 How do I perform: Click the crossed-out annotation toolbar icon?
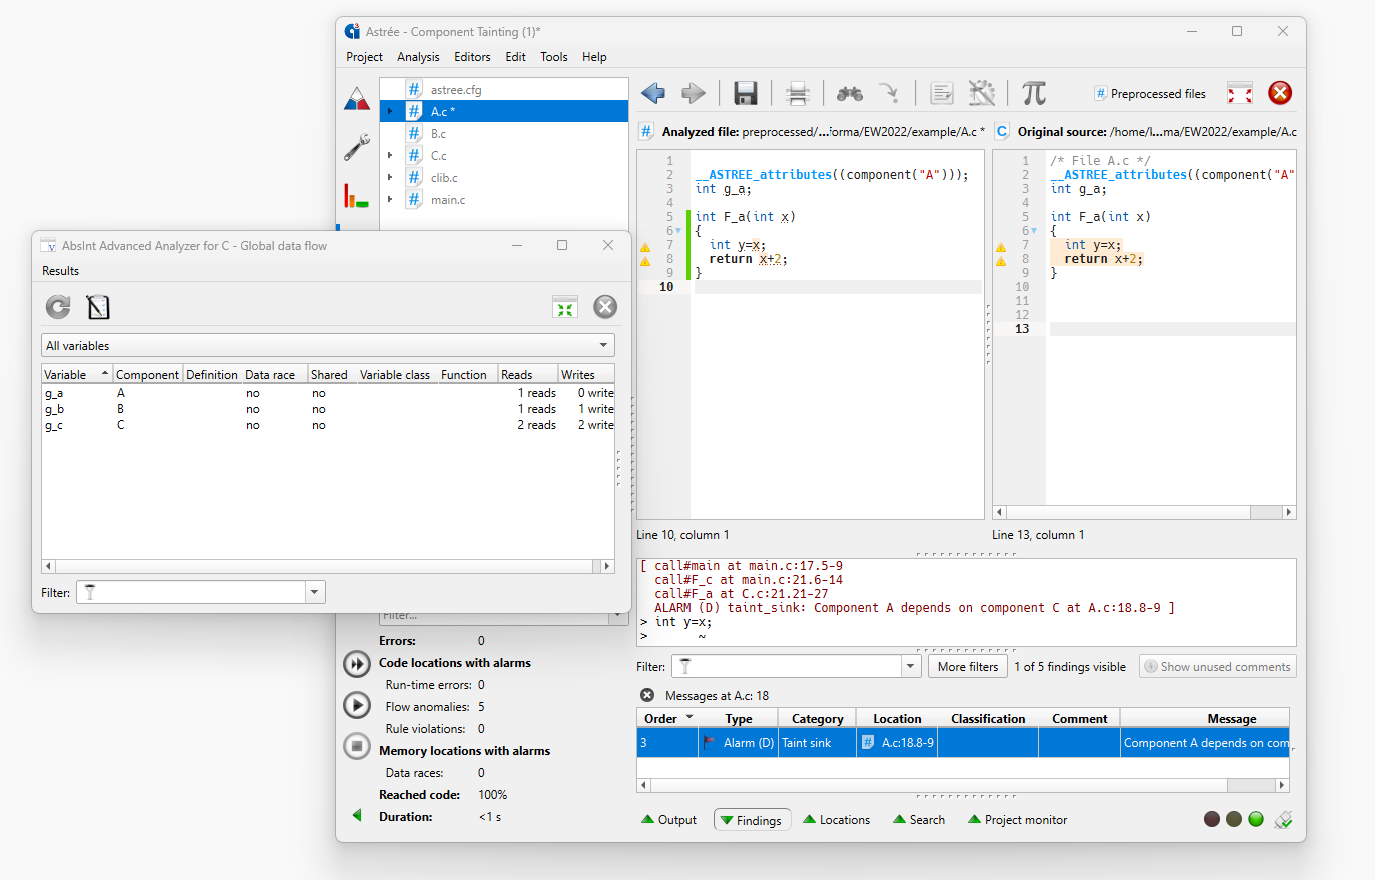pos(982,93)
